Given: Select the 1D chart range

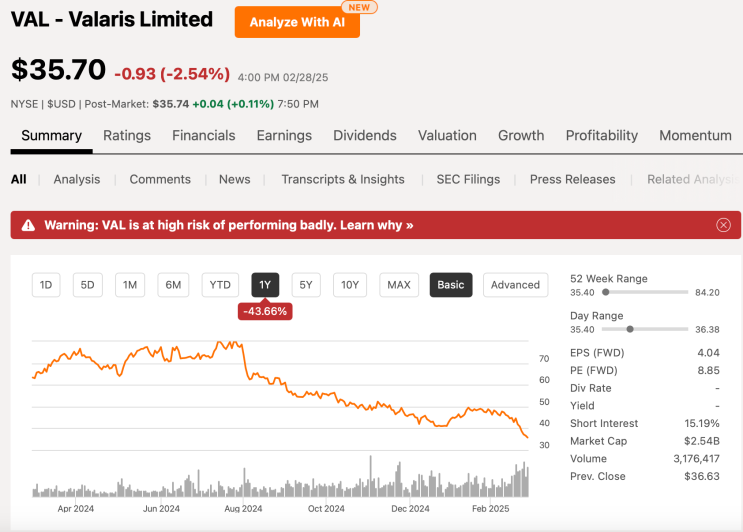Looking at the screenshot, I should pyautogui.click(x=46, y=285).
